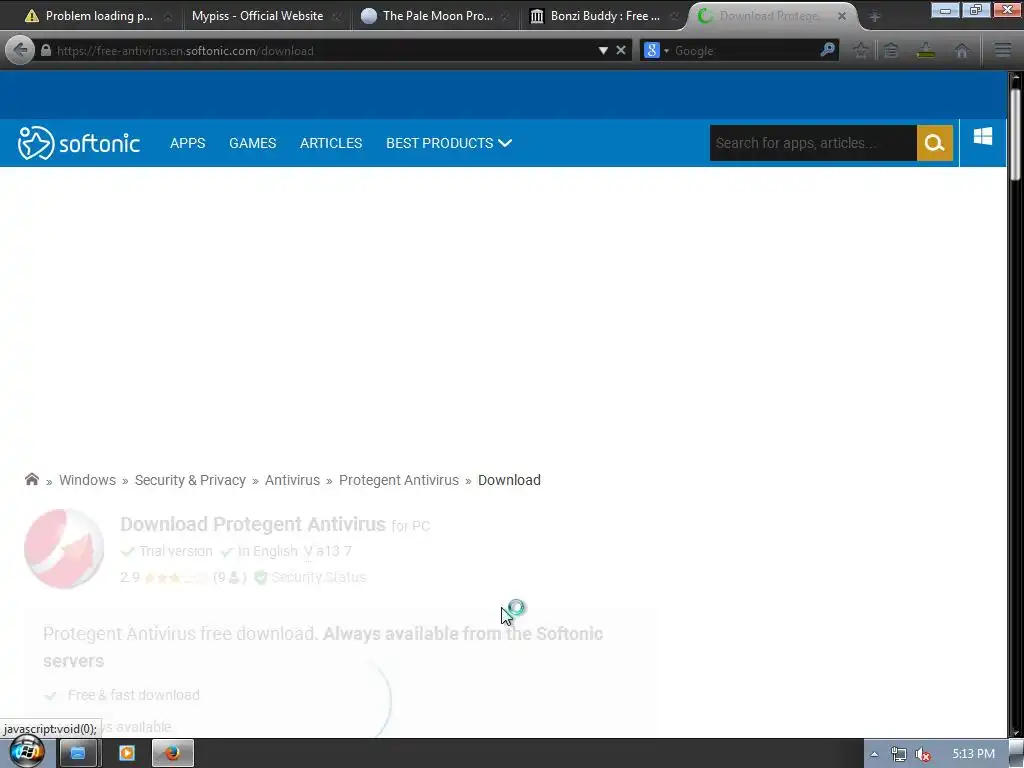The width and height of the screenshot is (1024, 768).
Task: Click the yellow search button
Action: [x=935, y=143]
